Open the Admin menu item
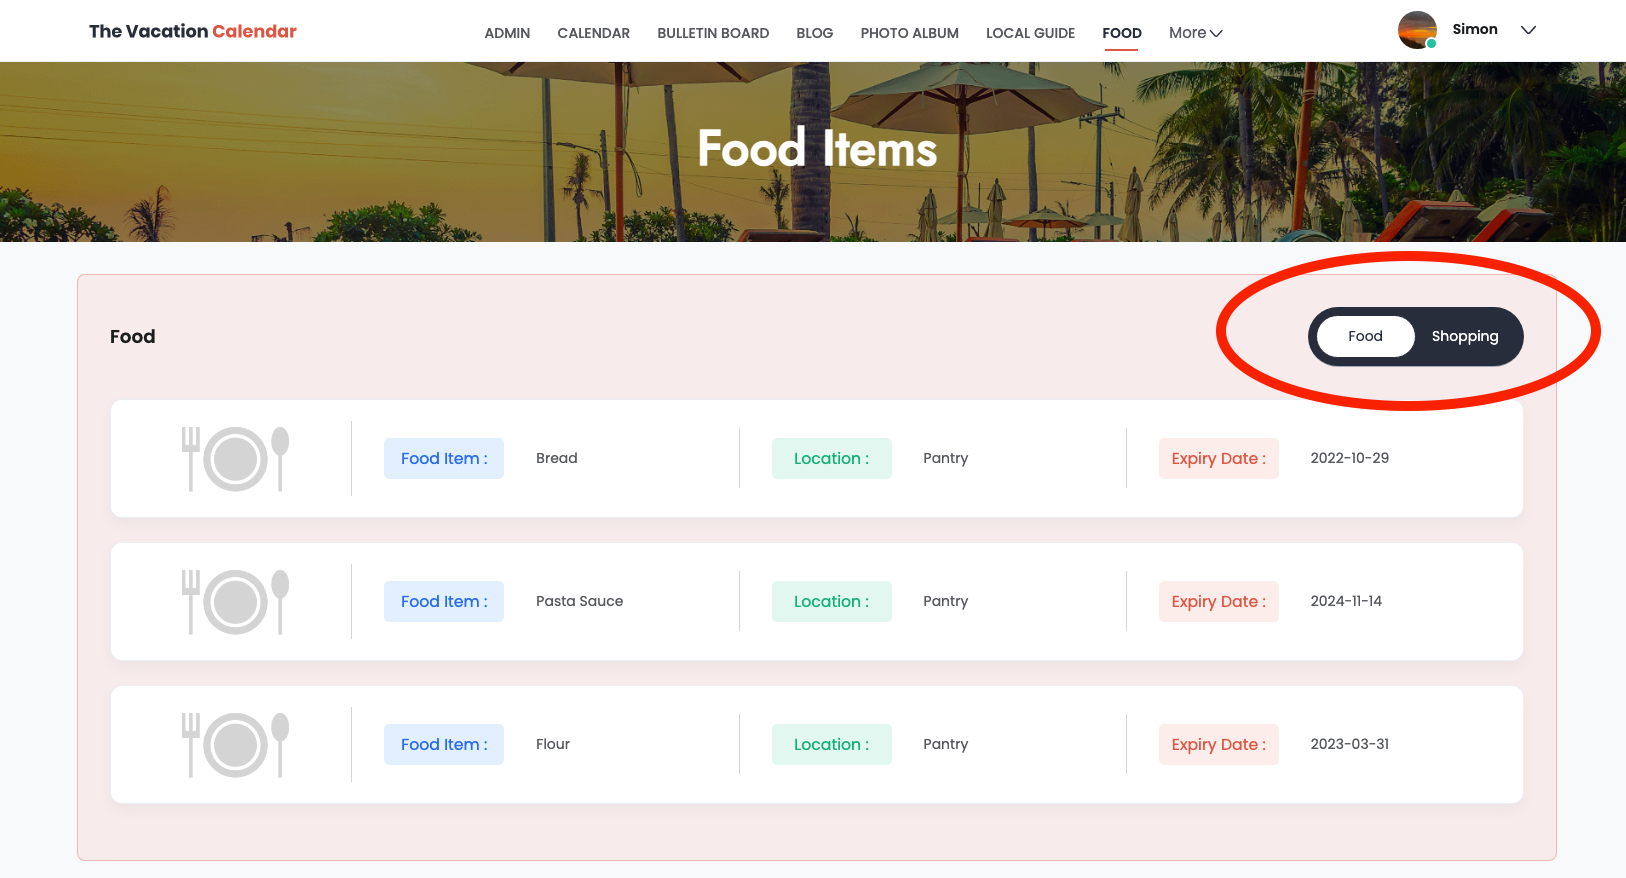Image resolution: width=1626 pixels, height=878 pixels. 507,33
